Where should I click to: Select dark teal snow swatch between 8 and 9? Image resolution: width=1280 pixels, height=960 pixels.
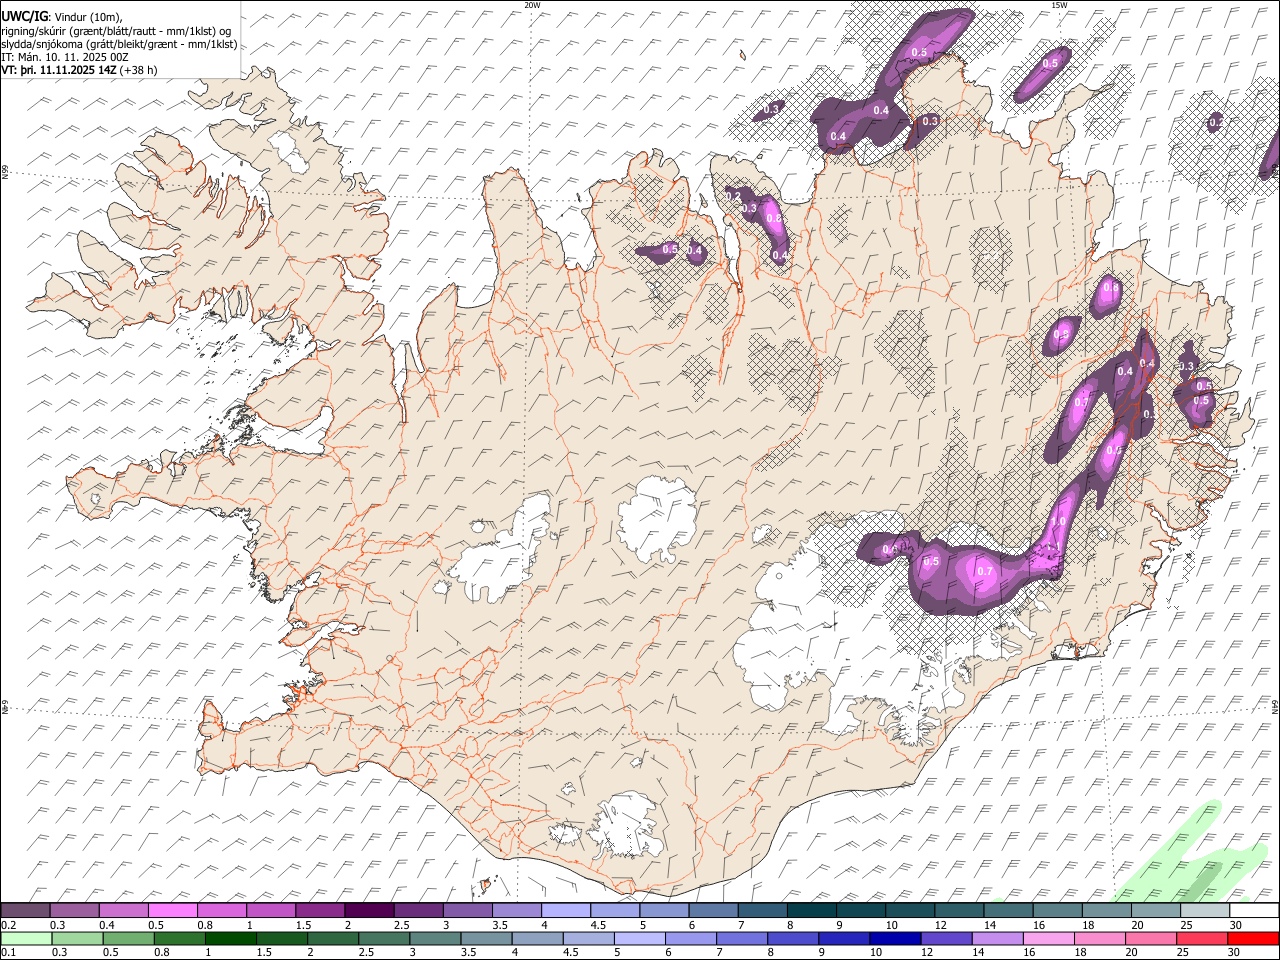pos(811,911)
